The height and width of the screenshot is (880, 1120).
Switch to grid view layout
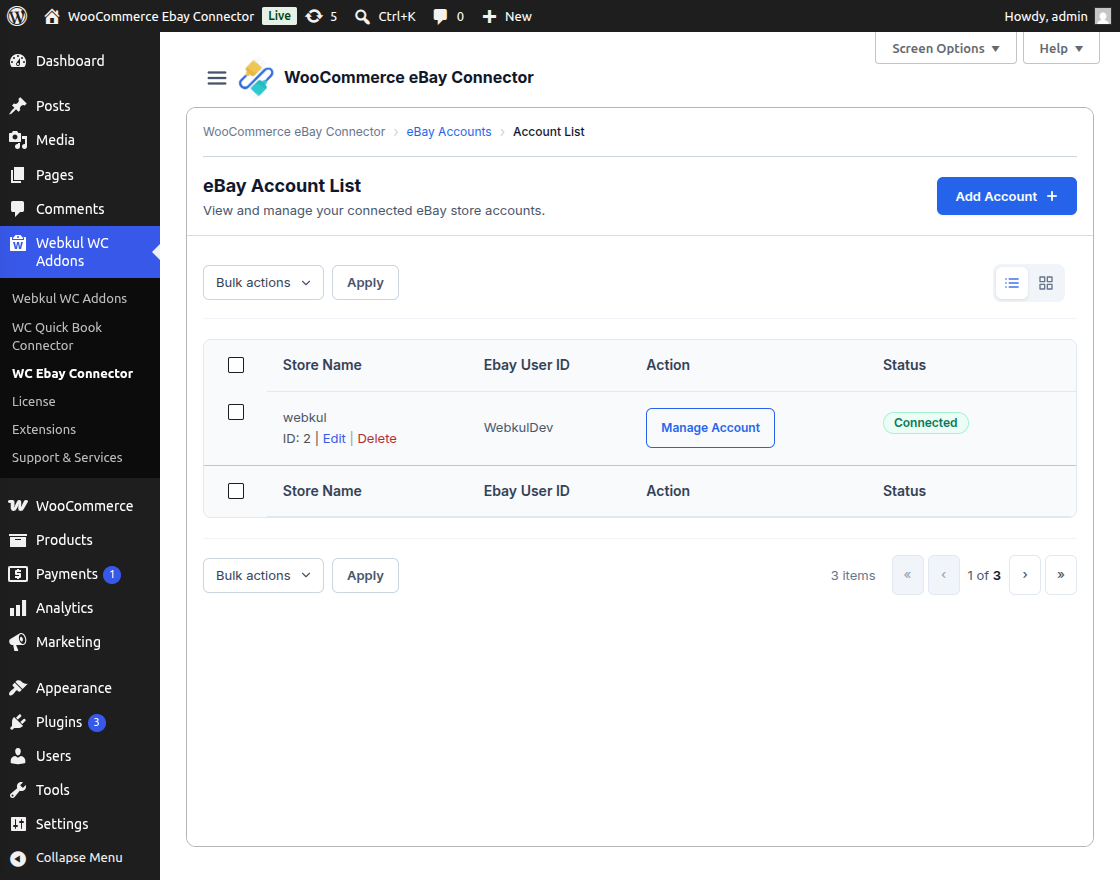(1046, 283)
